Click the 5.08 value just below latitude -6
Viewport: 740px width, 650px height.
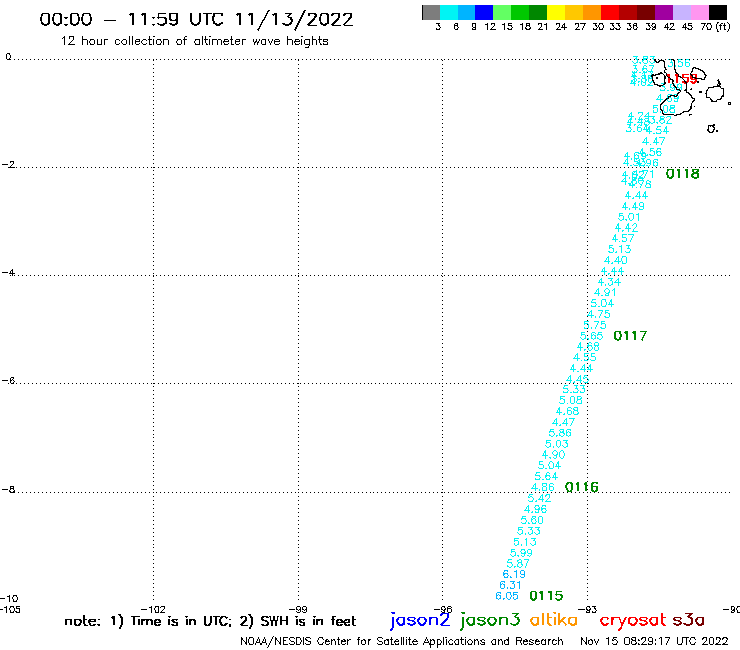click(x=571, y=400)
